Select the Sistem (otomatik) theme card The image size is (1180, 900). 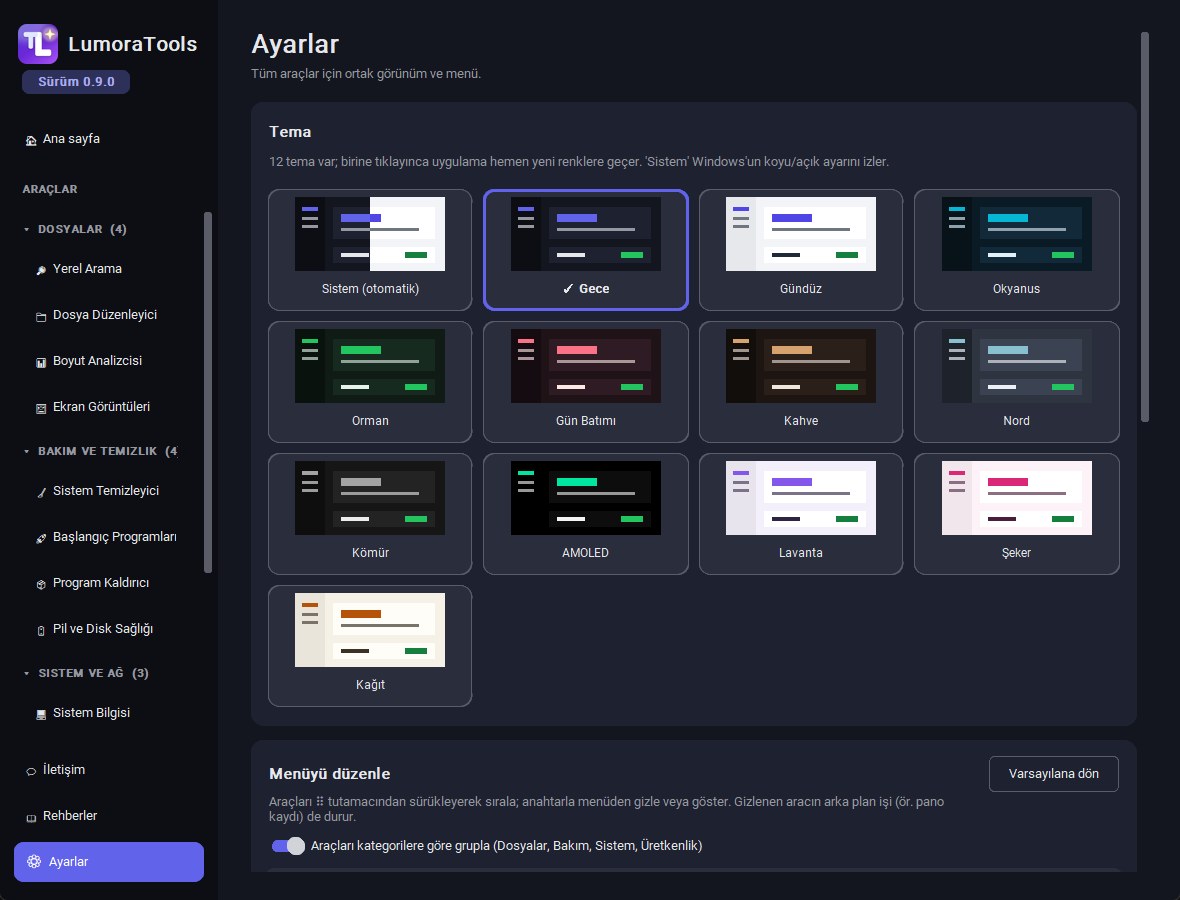tap(370, 250)
